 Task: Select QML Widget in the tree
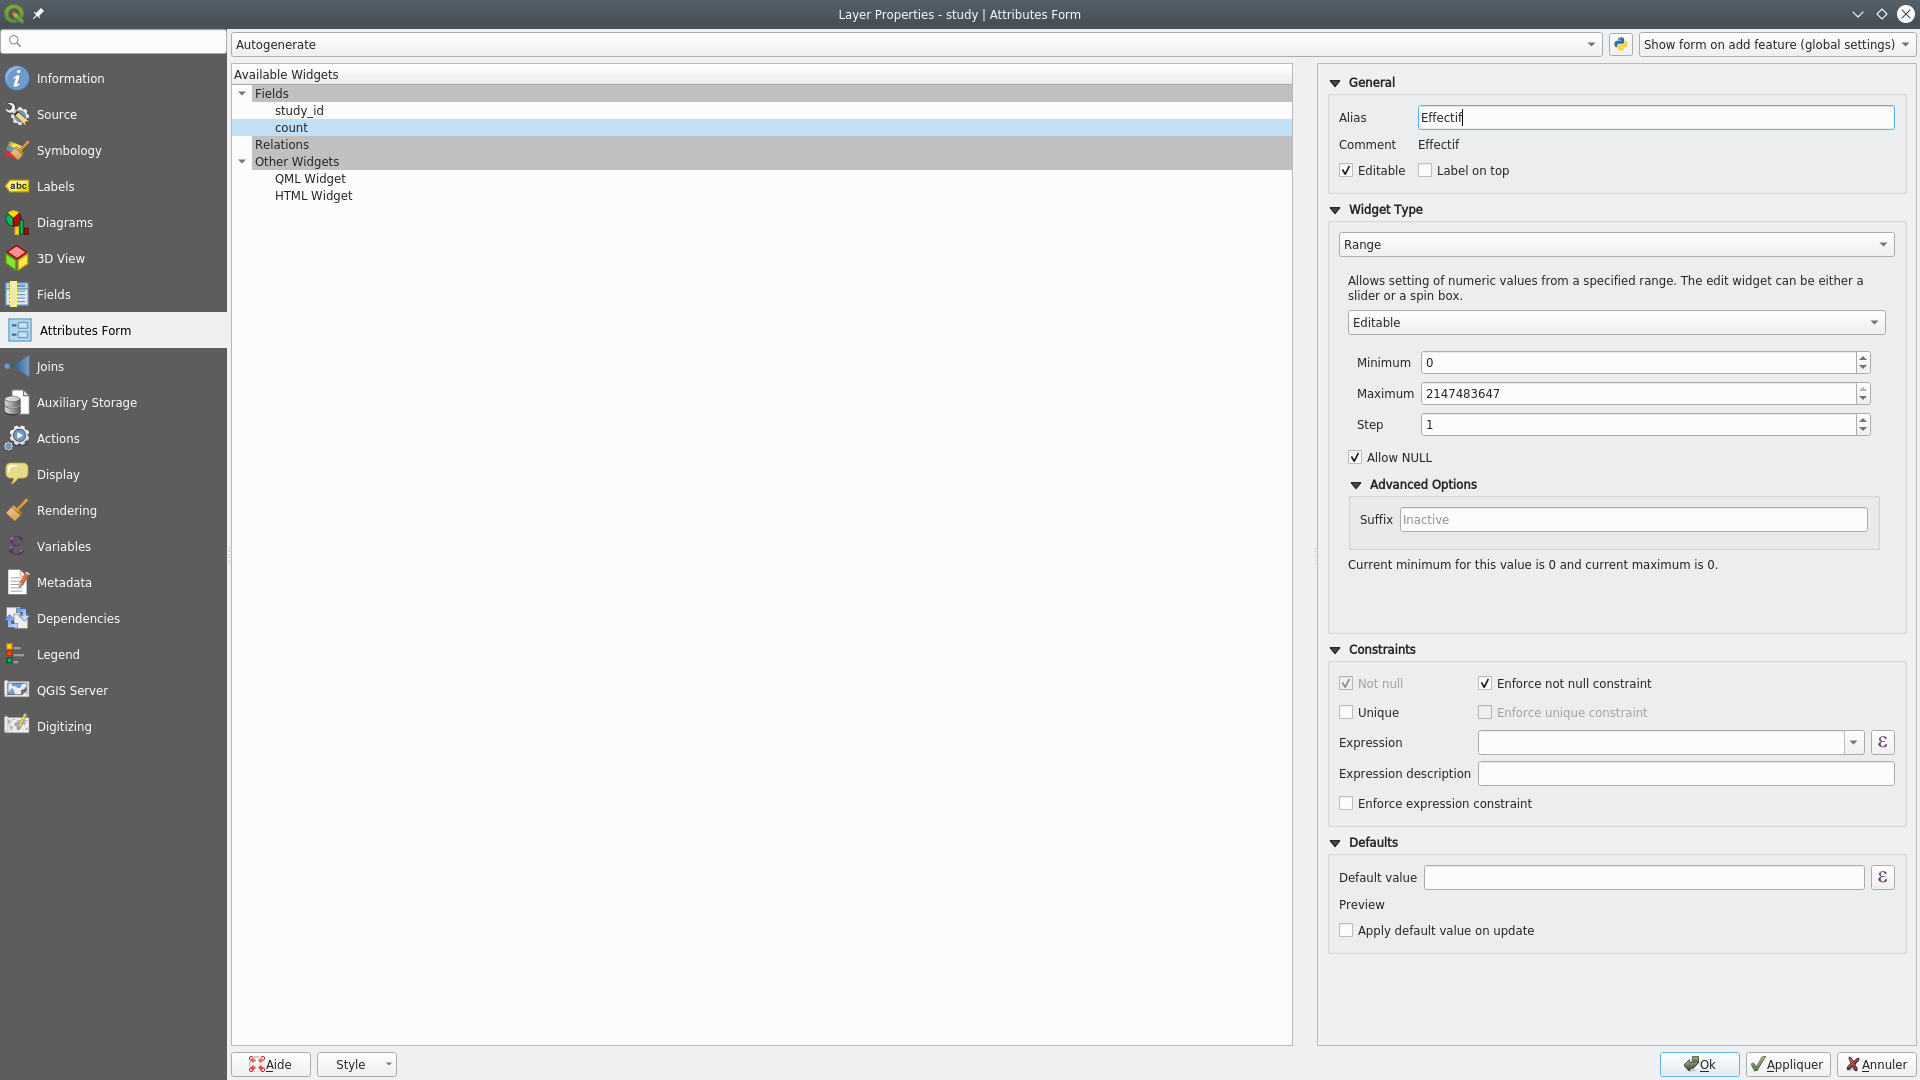click(x=310, y=179)
